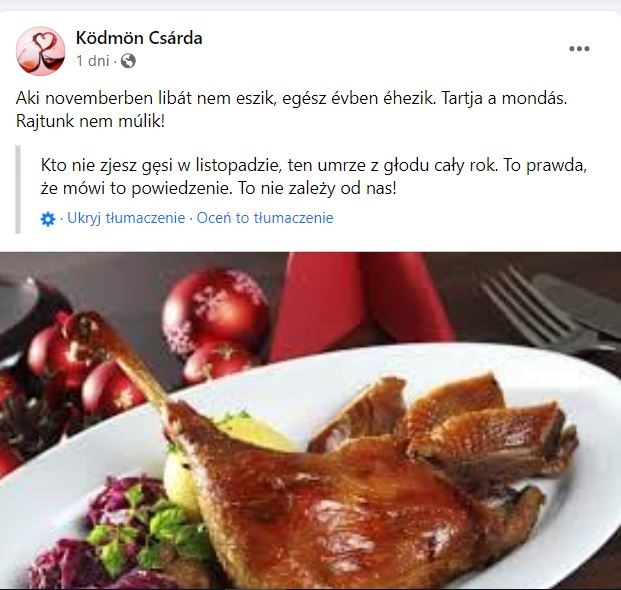The image size is (621, 590).
Task: Click the globe public audience icon
Action: (x=128, y=61)
